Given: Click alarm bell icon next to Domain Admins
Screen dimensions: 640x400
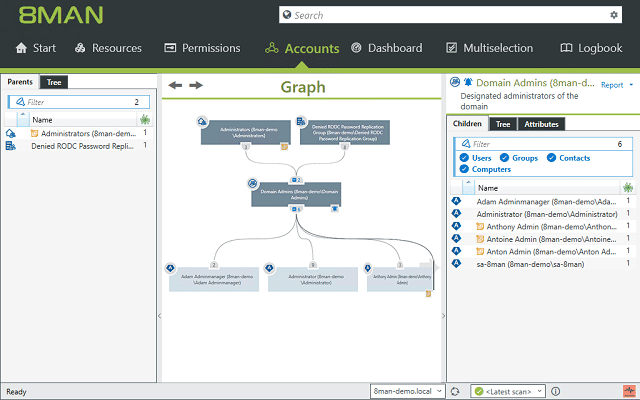Looking at the screenshot, I should 468,82.
